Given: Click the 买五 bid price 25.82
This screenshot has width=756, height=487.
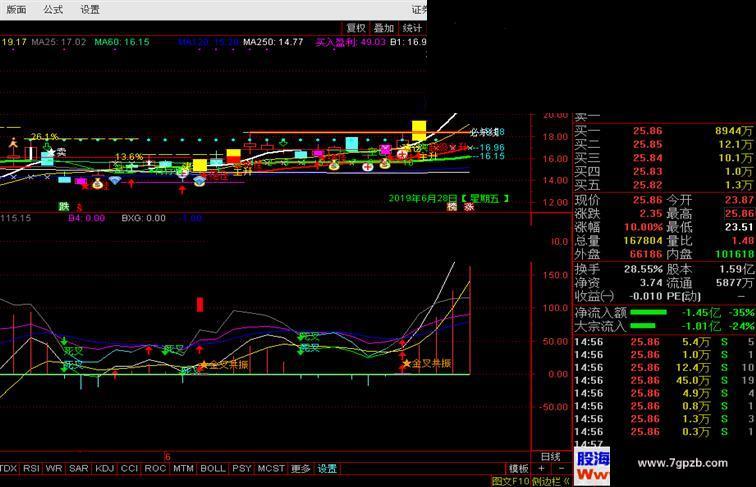Looking at the screenshot, I should coord(648,185).
